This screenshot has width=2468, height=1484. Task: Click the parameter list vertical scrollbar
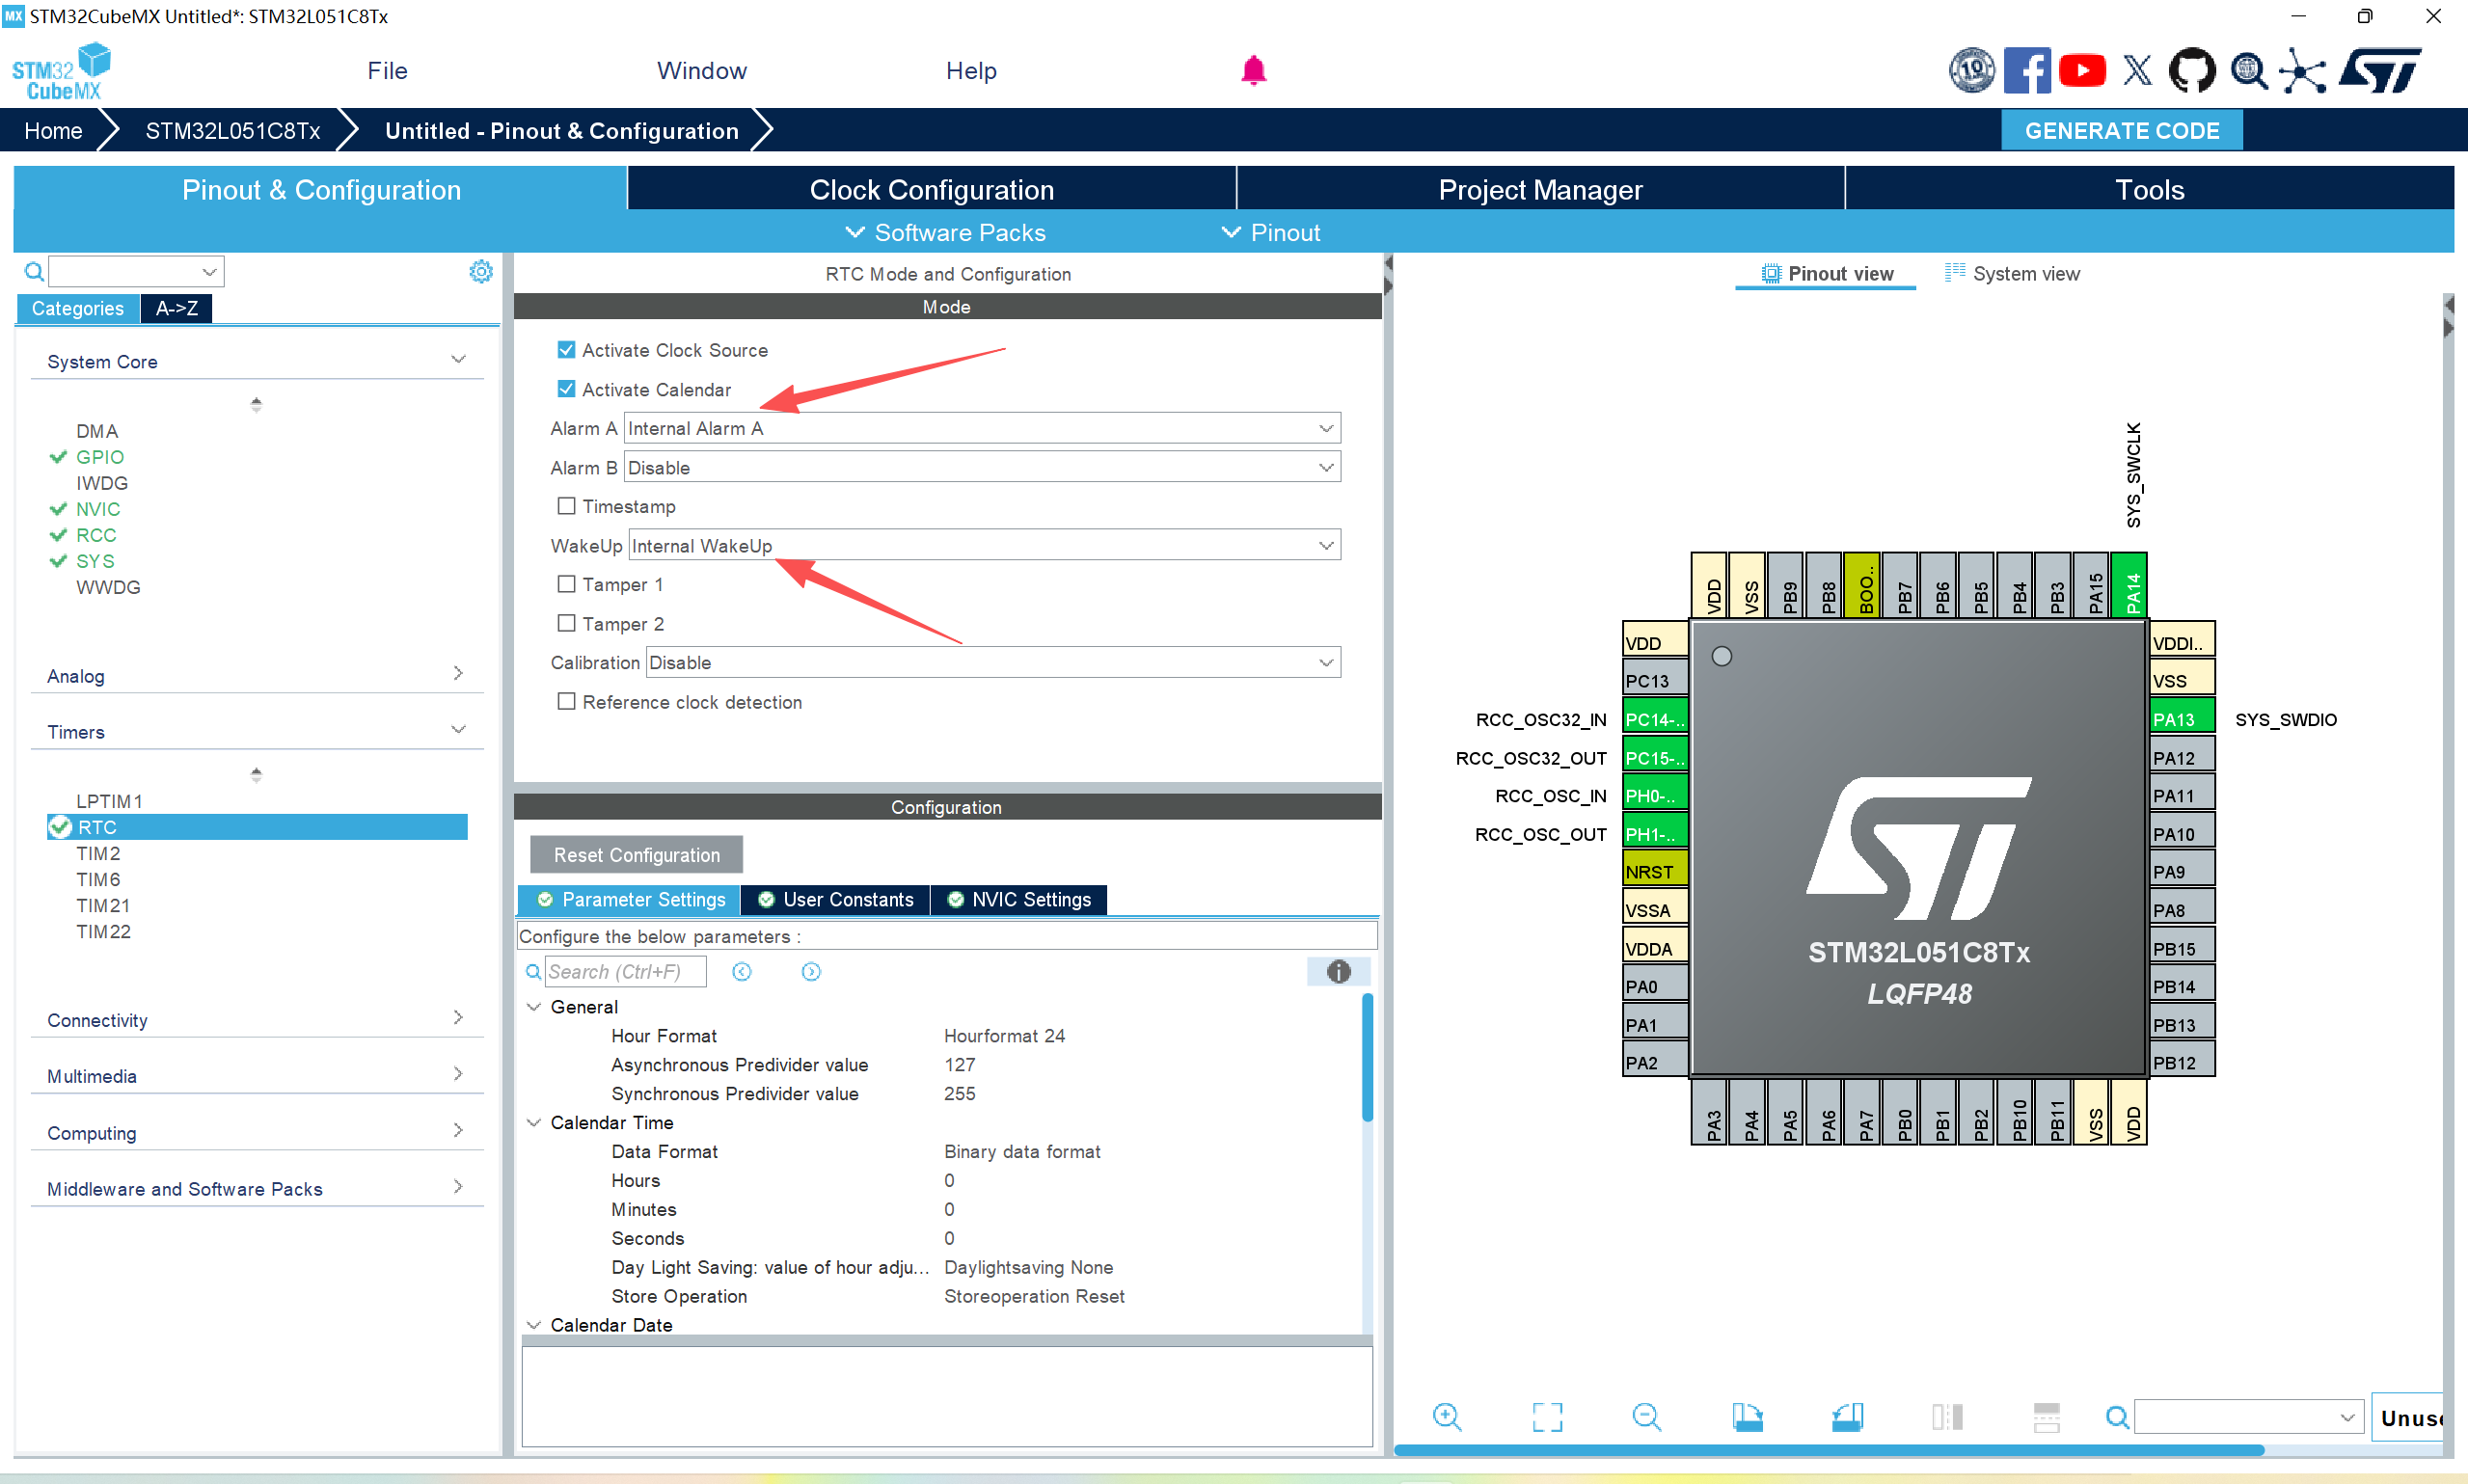[x=1366, y=1057]
